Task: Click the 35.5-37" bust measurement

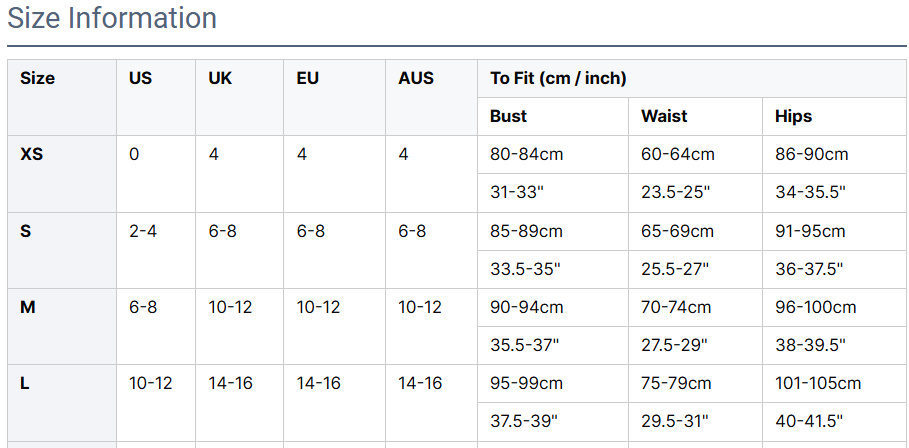Action: point(525,345)
